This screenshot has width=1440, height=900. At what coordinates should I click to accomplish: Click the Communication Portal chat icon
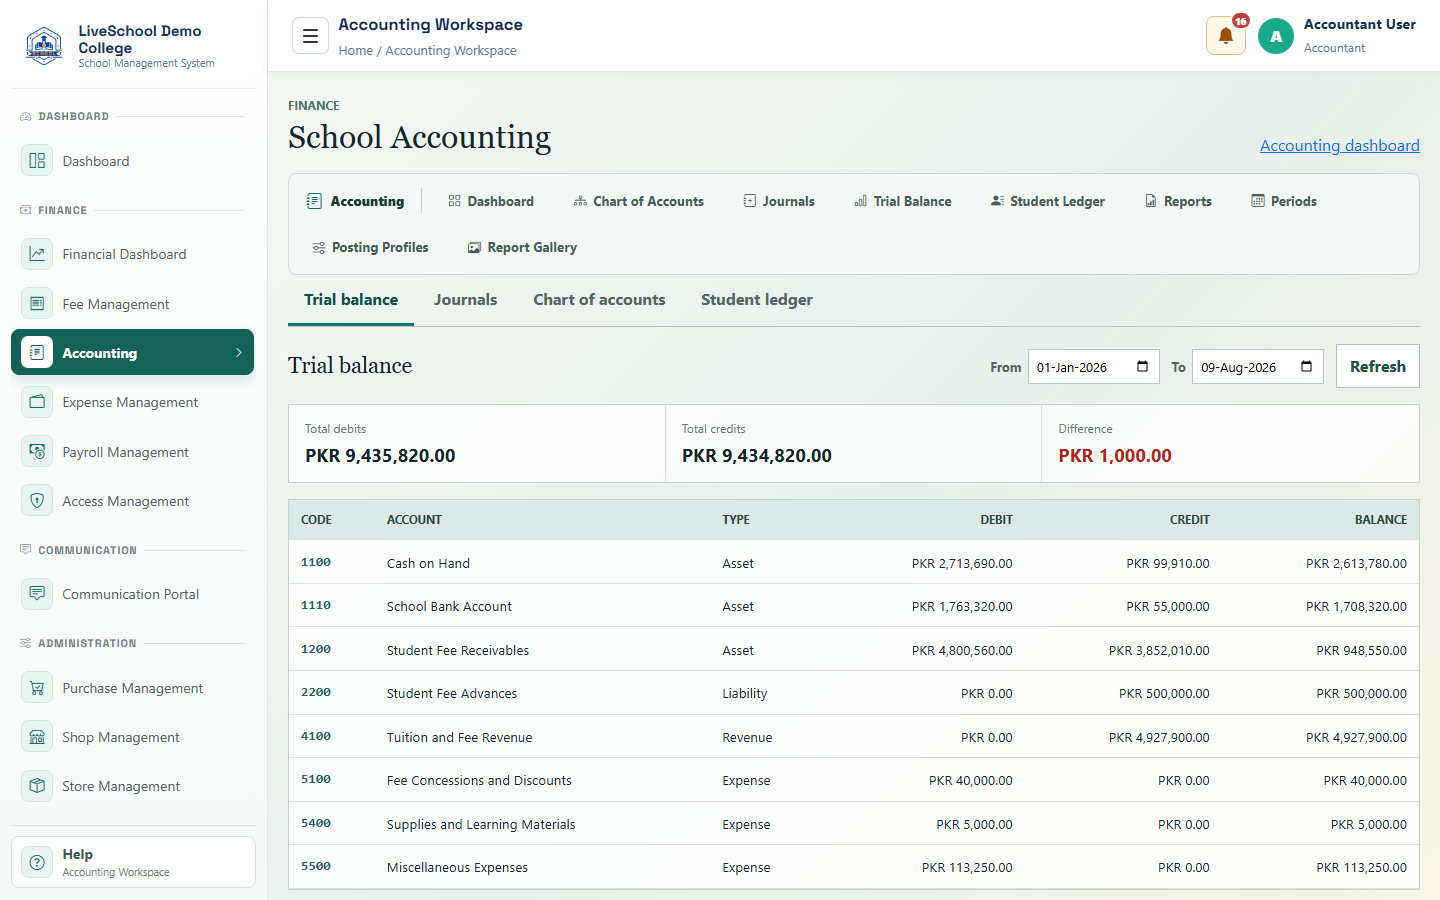coord(37,594)
